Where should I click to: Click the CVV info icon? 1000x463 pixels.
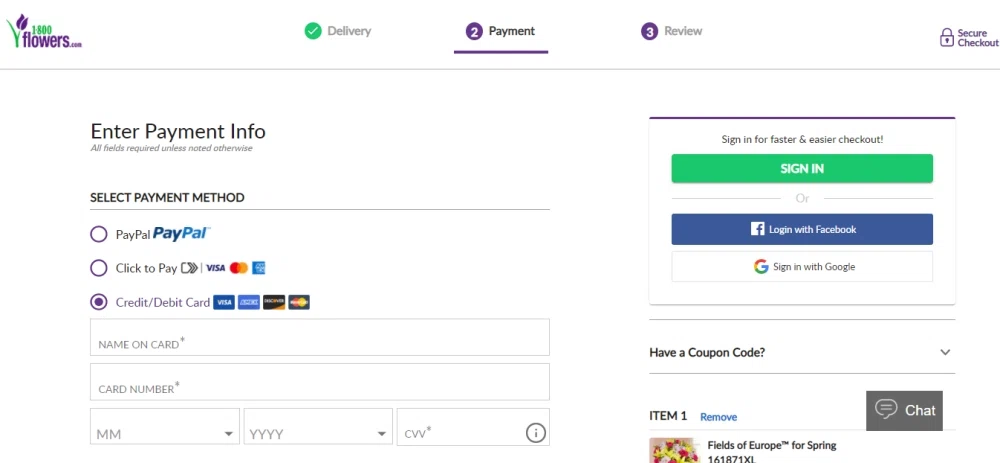coord(535,433)
